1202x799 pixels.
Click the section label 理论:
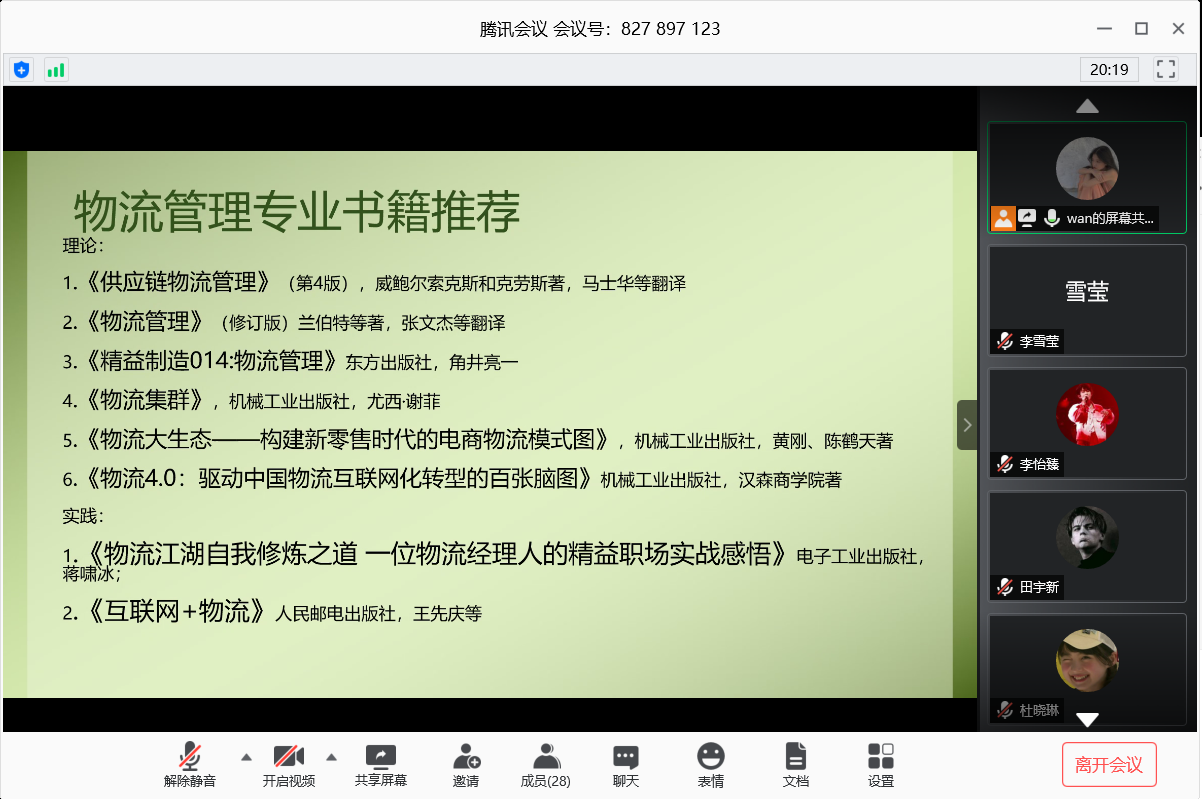pos(83,245)
